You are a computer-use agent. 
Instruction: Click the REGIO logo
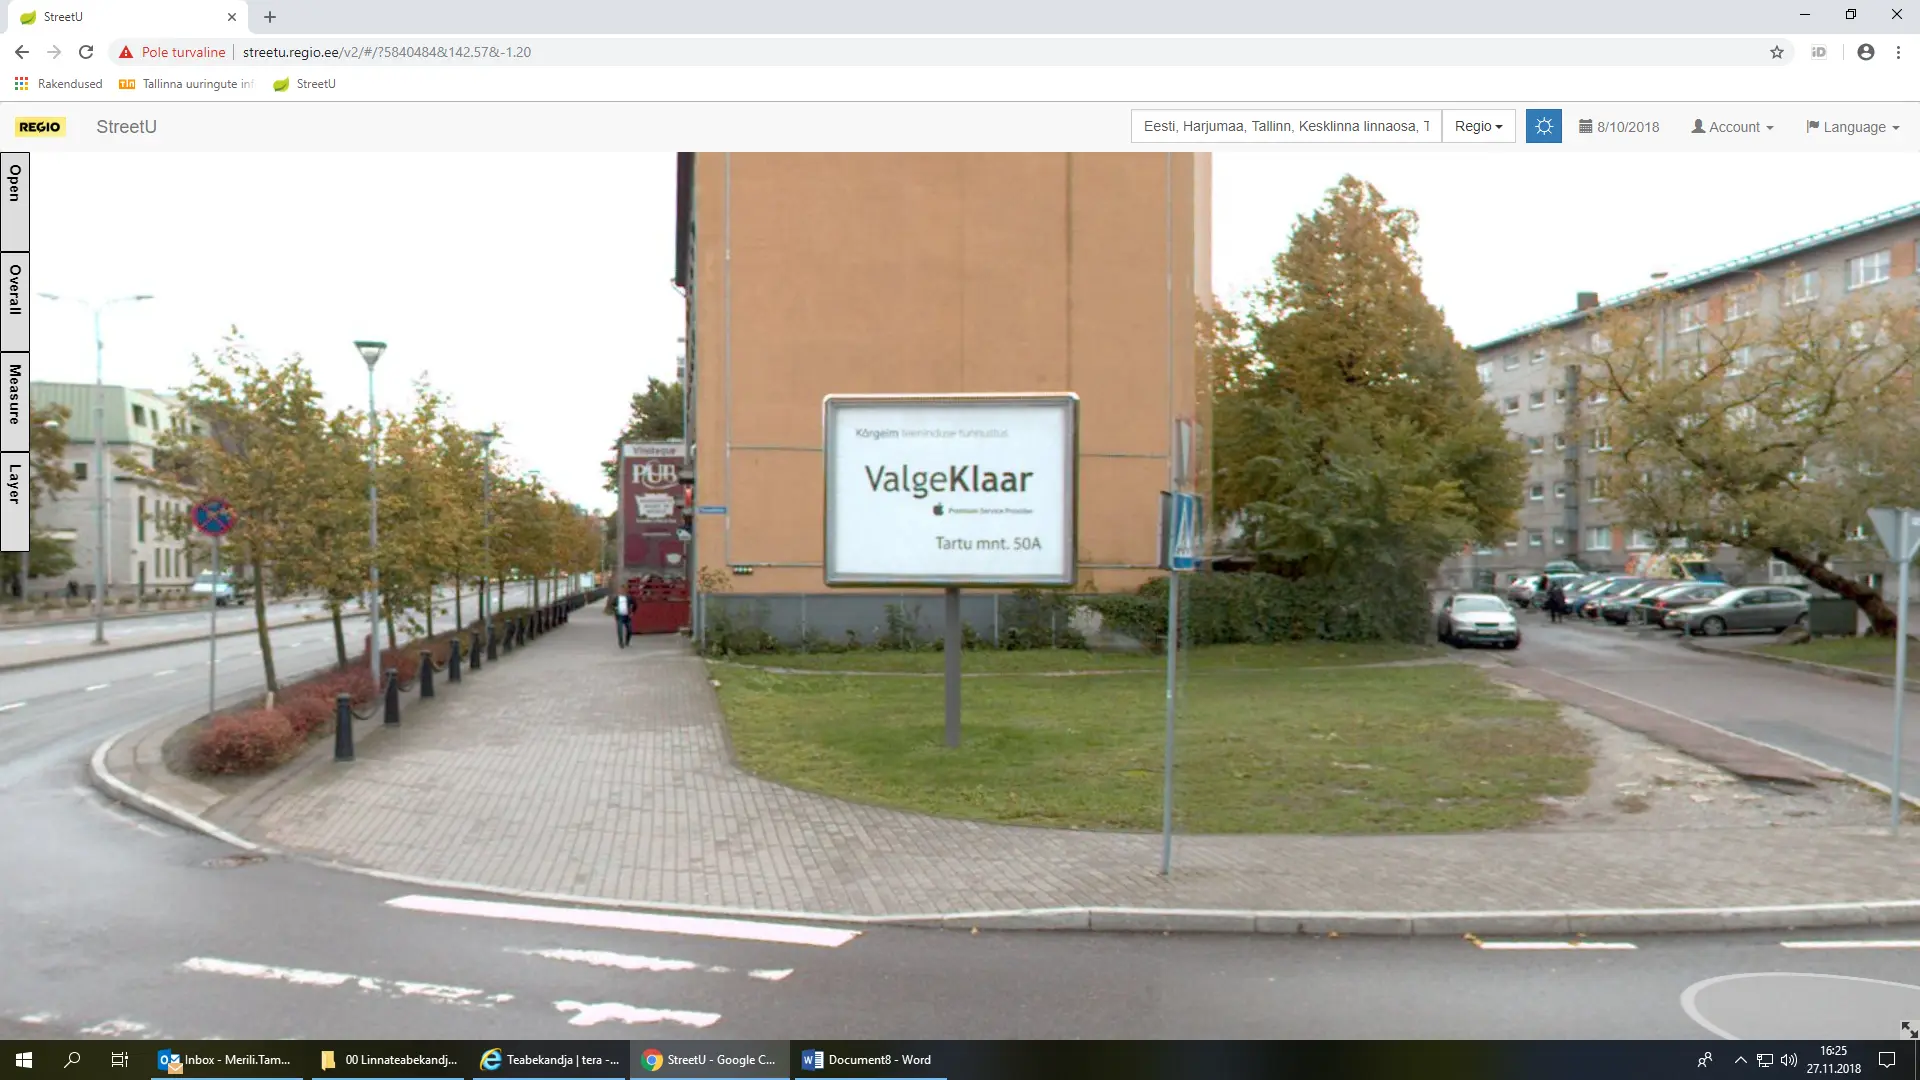pos(40,127)
